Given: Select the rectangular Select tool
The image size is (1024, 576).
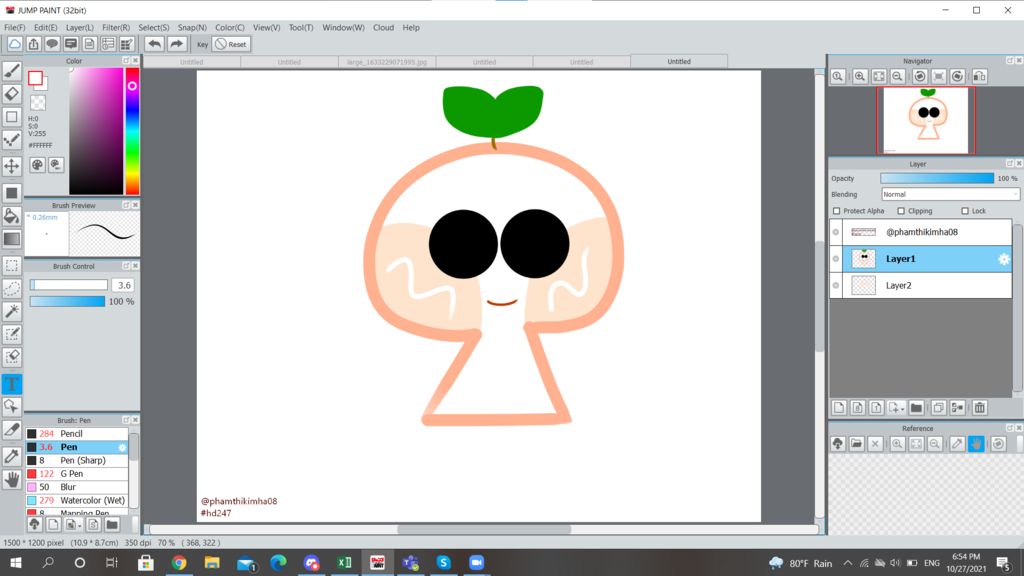Looking at the screenshot, I should pyautogui.click(x=12, y=265).
